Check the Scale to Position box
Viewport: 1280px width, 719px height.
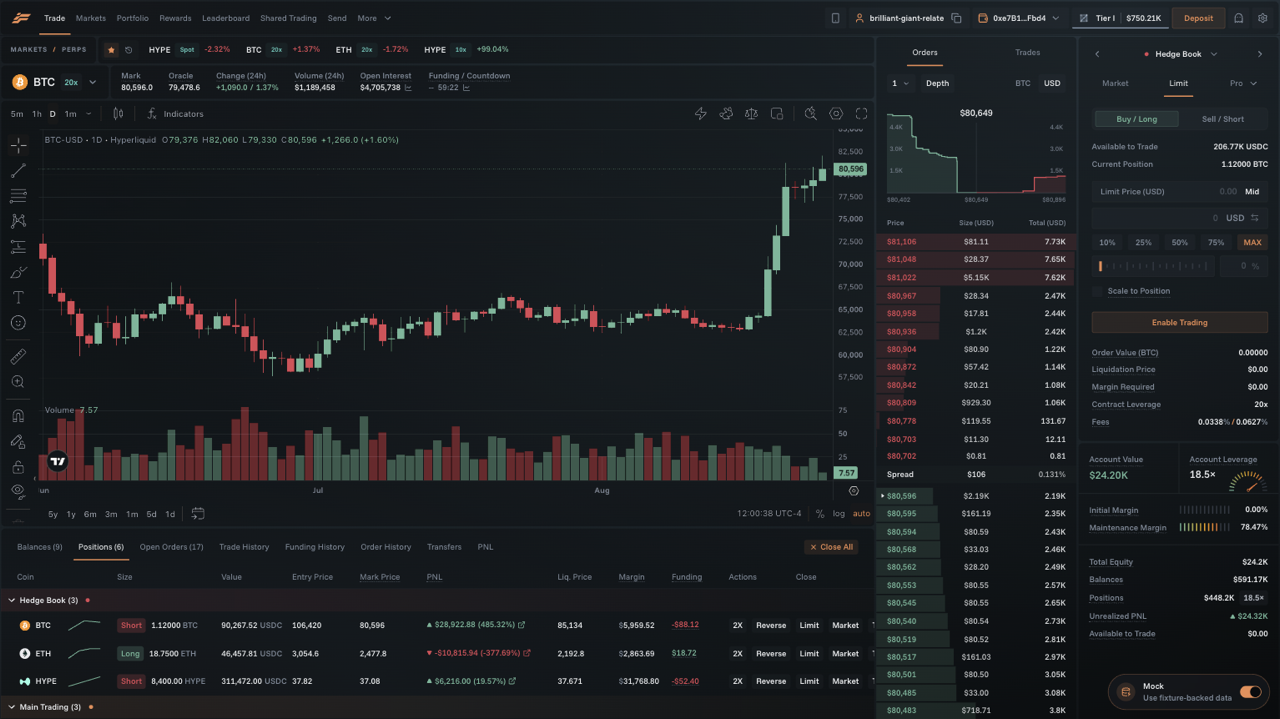1097,291
